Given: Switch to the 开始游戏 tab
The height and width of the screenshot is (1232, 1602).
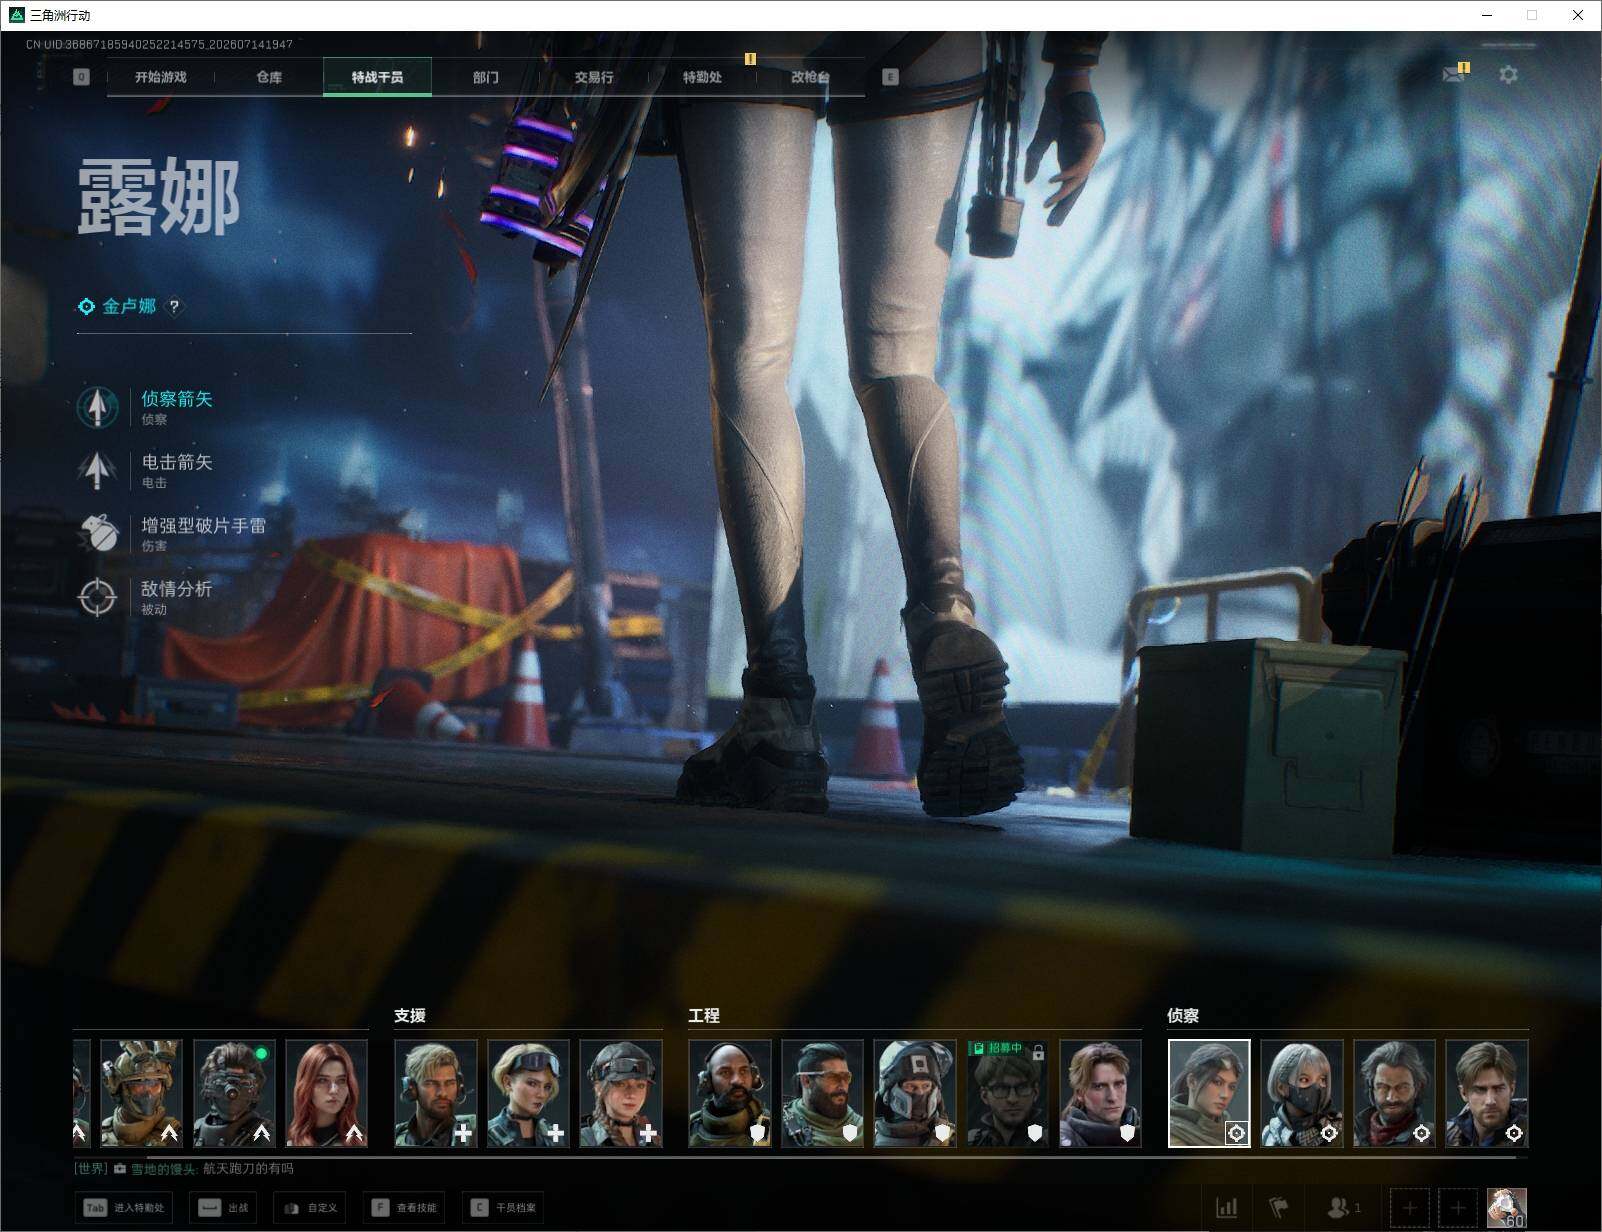Looking at the screenshot, I should (x=161, y=77).
